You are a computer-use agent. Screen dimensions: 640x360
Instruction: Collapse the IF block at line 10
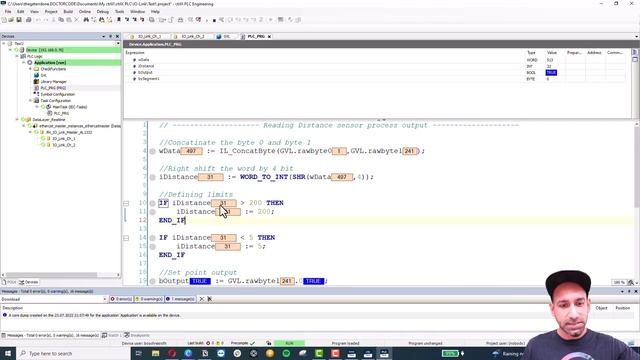point(126,203)
